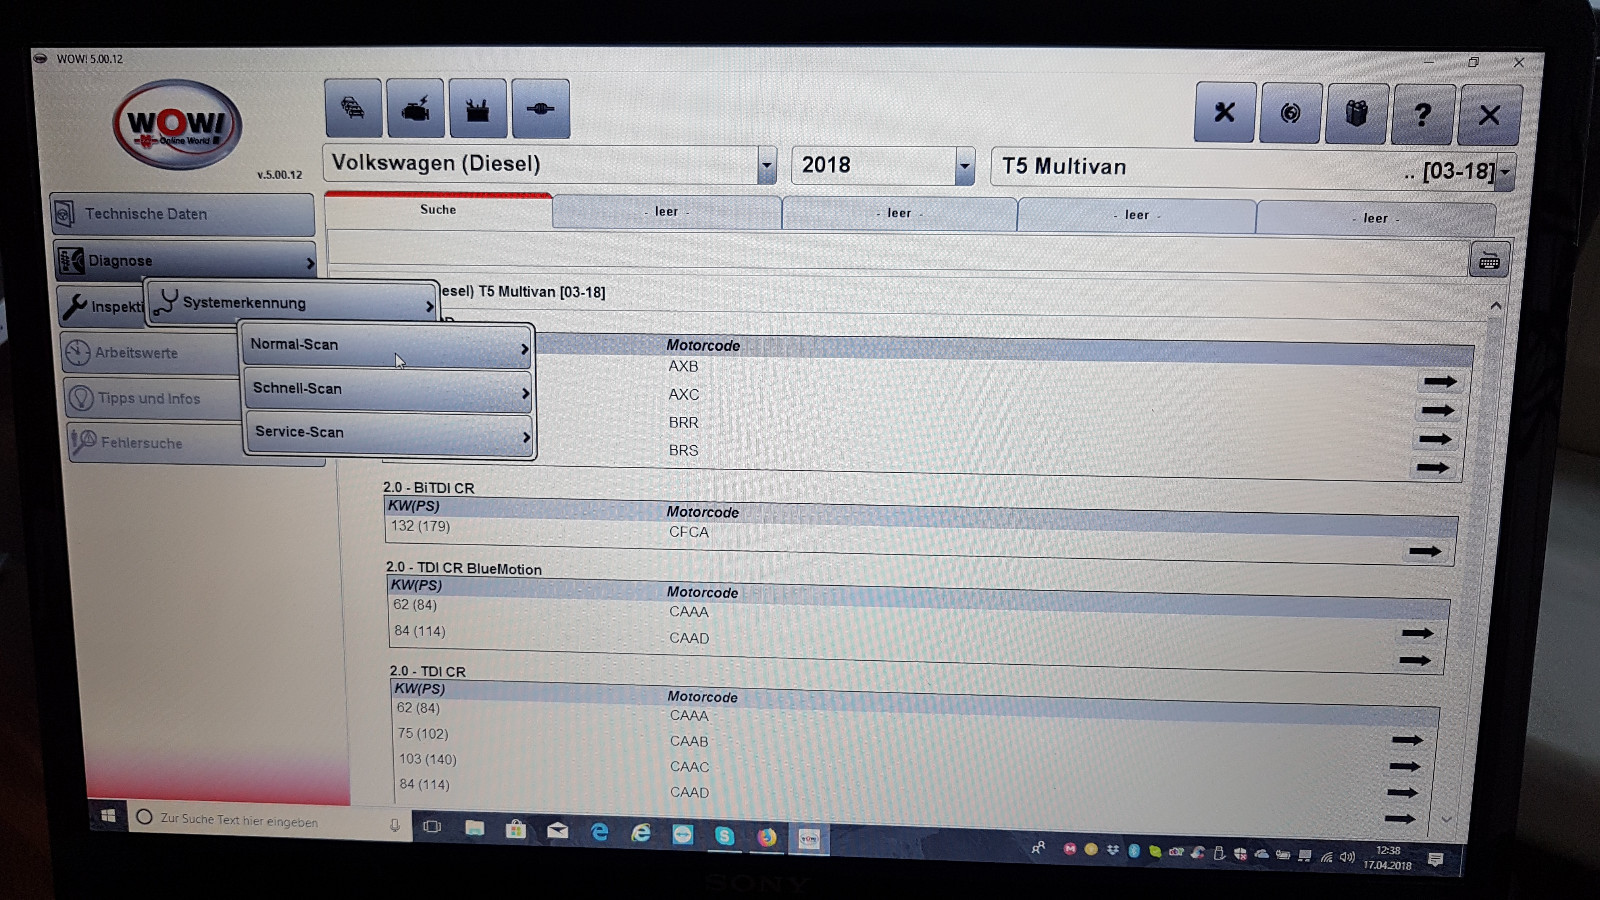Open the vehicle selection car icon

click(x=353, y=108)
